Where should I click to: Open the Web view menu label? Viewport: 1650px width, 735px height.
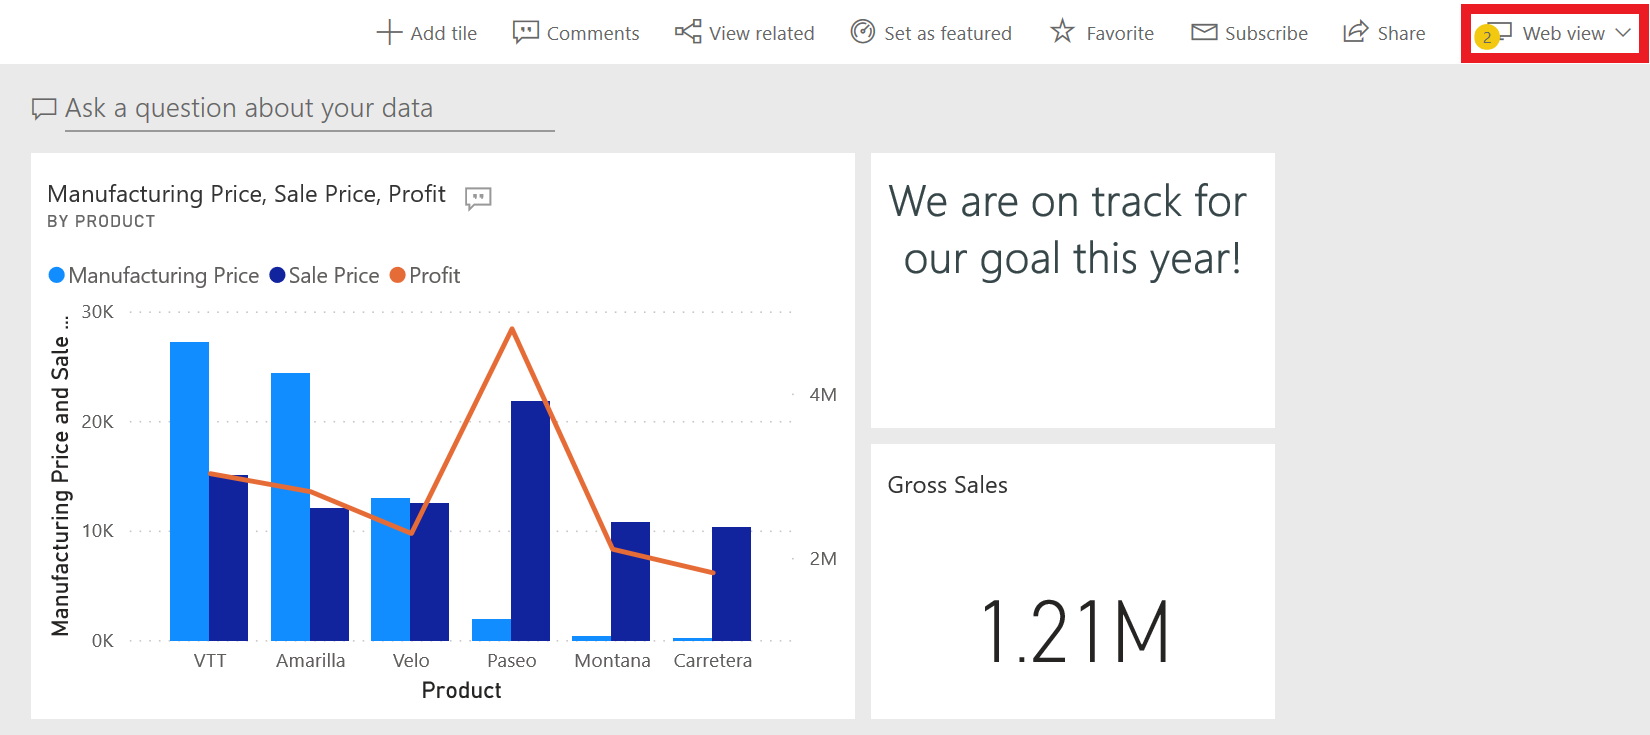[x=1563, y=33]
